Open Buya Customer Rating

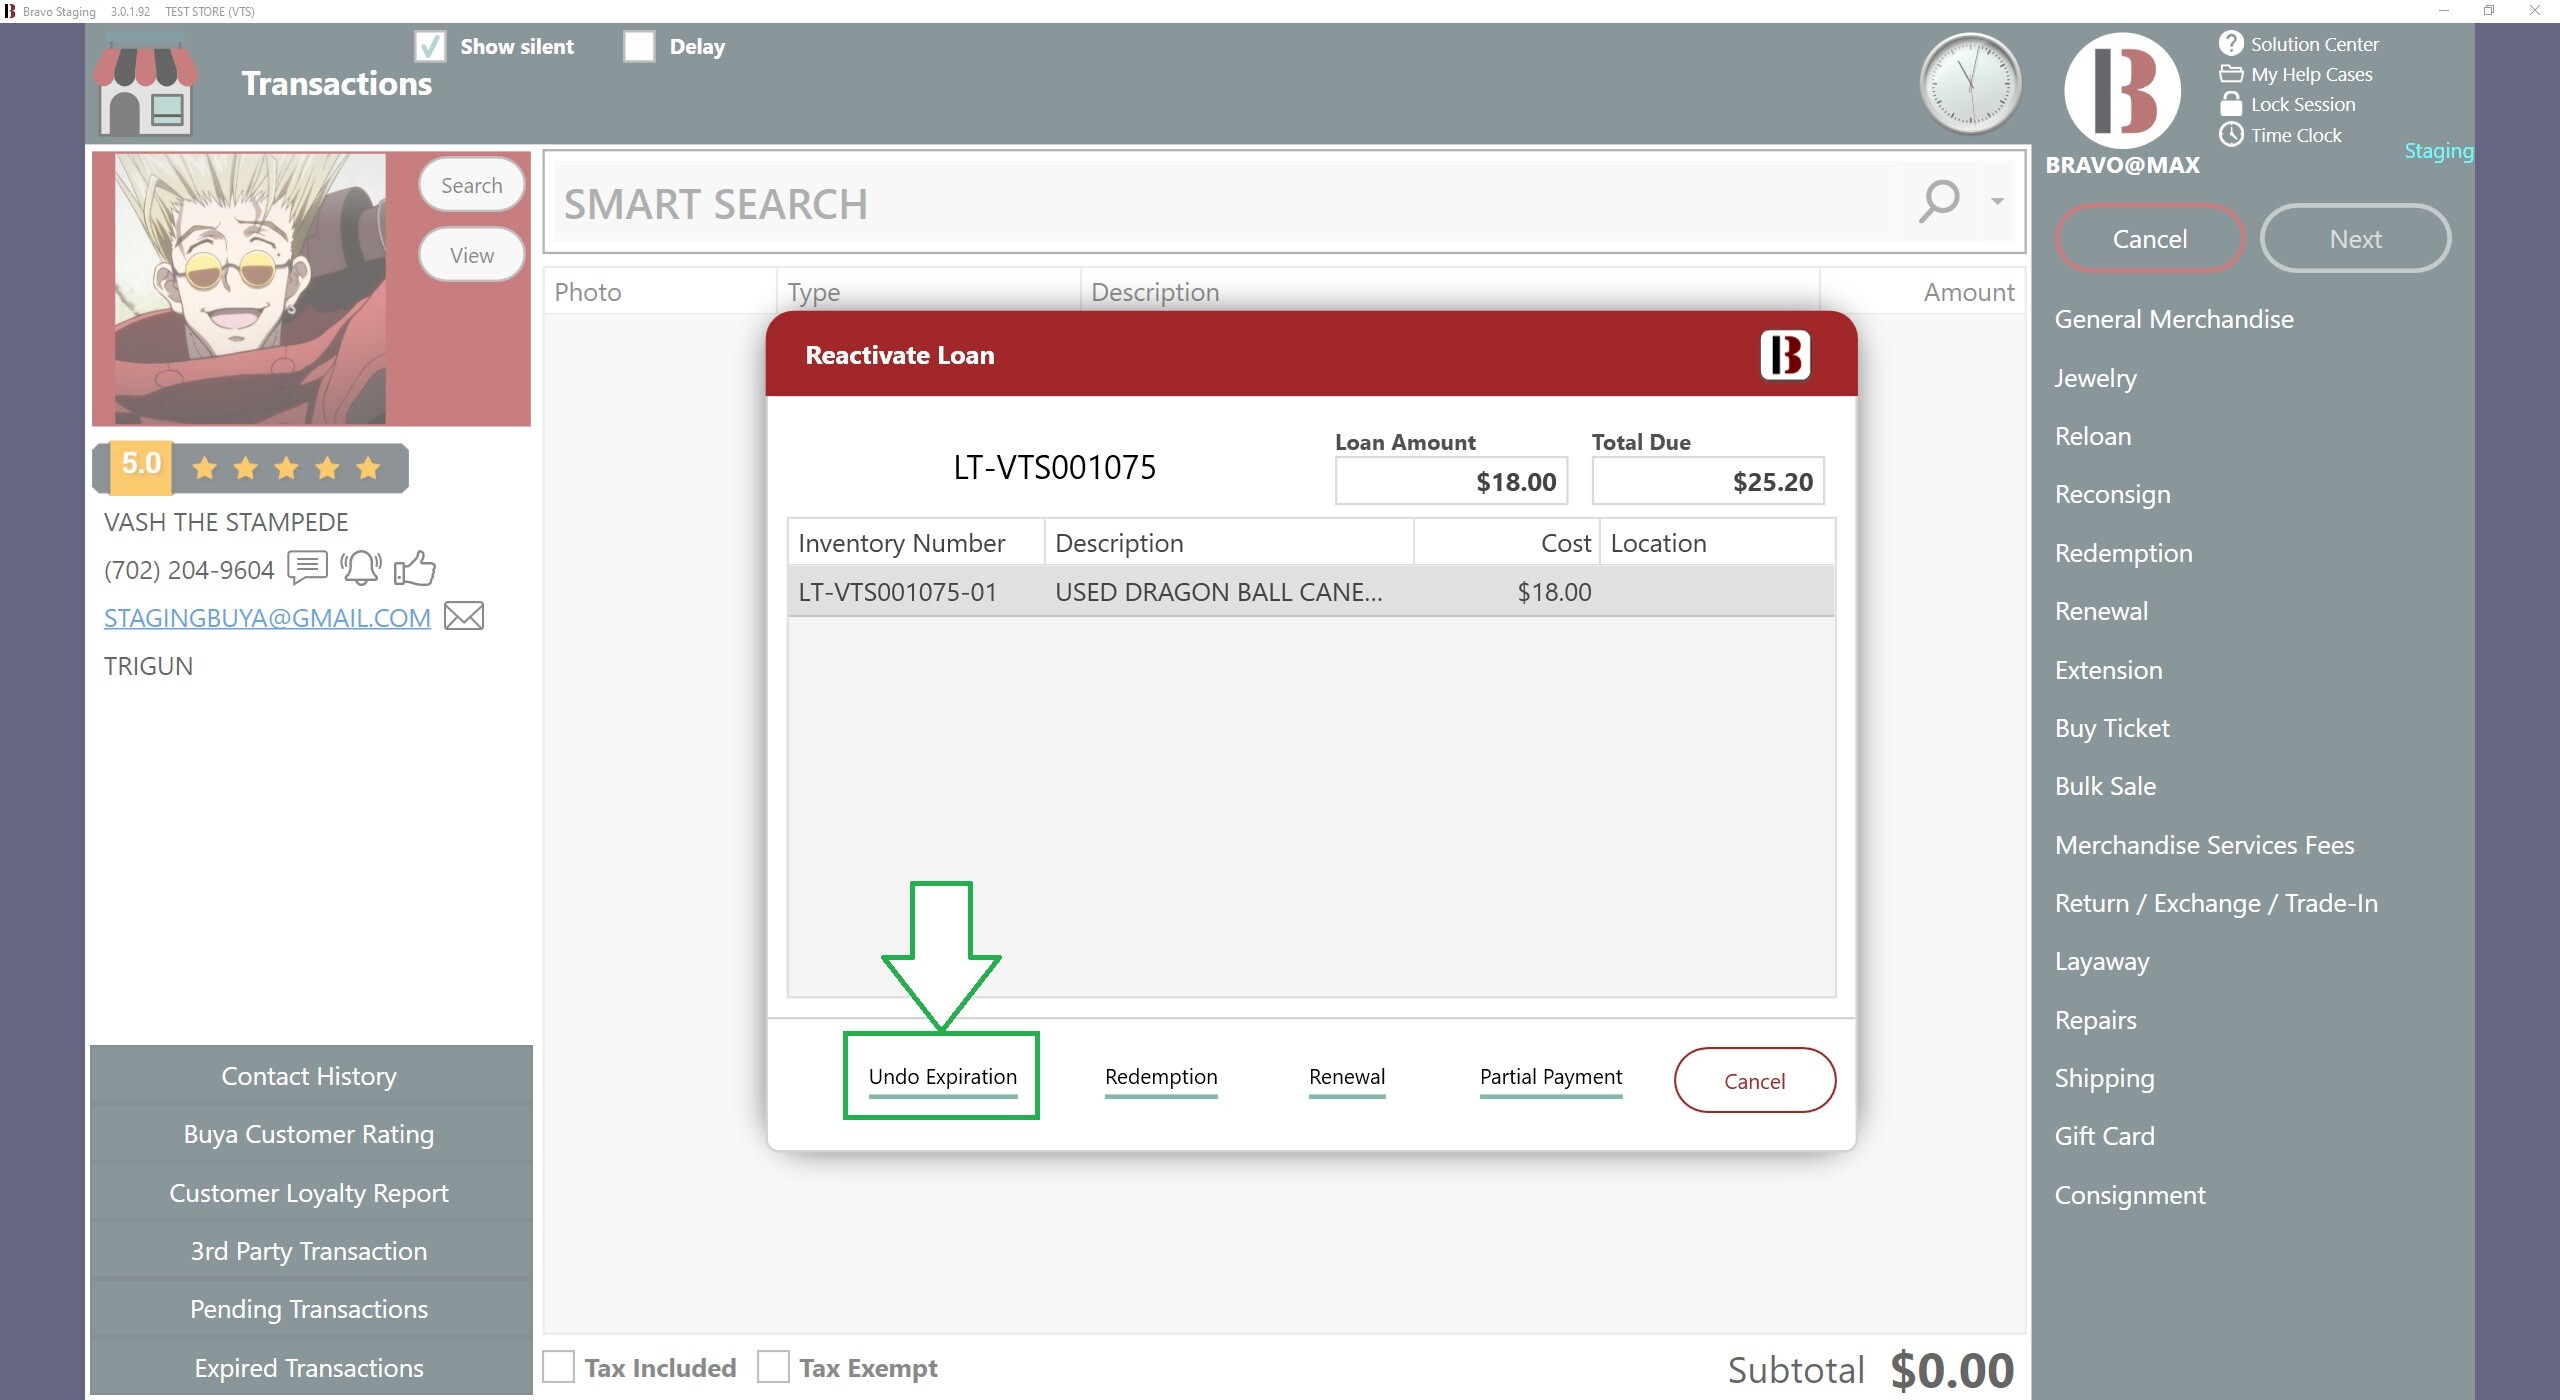310,1134
